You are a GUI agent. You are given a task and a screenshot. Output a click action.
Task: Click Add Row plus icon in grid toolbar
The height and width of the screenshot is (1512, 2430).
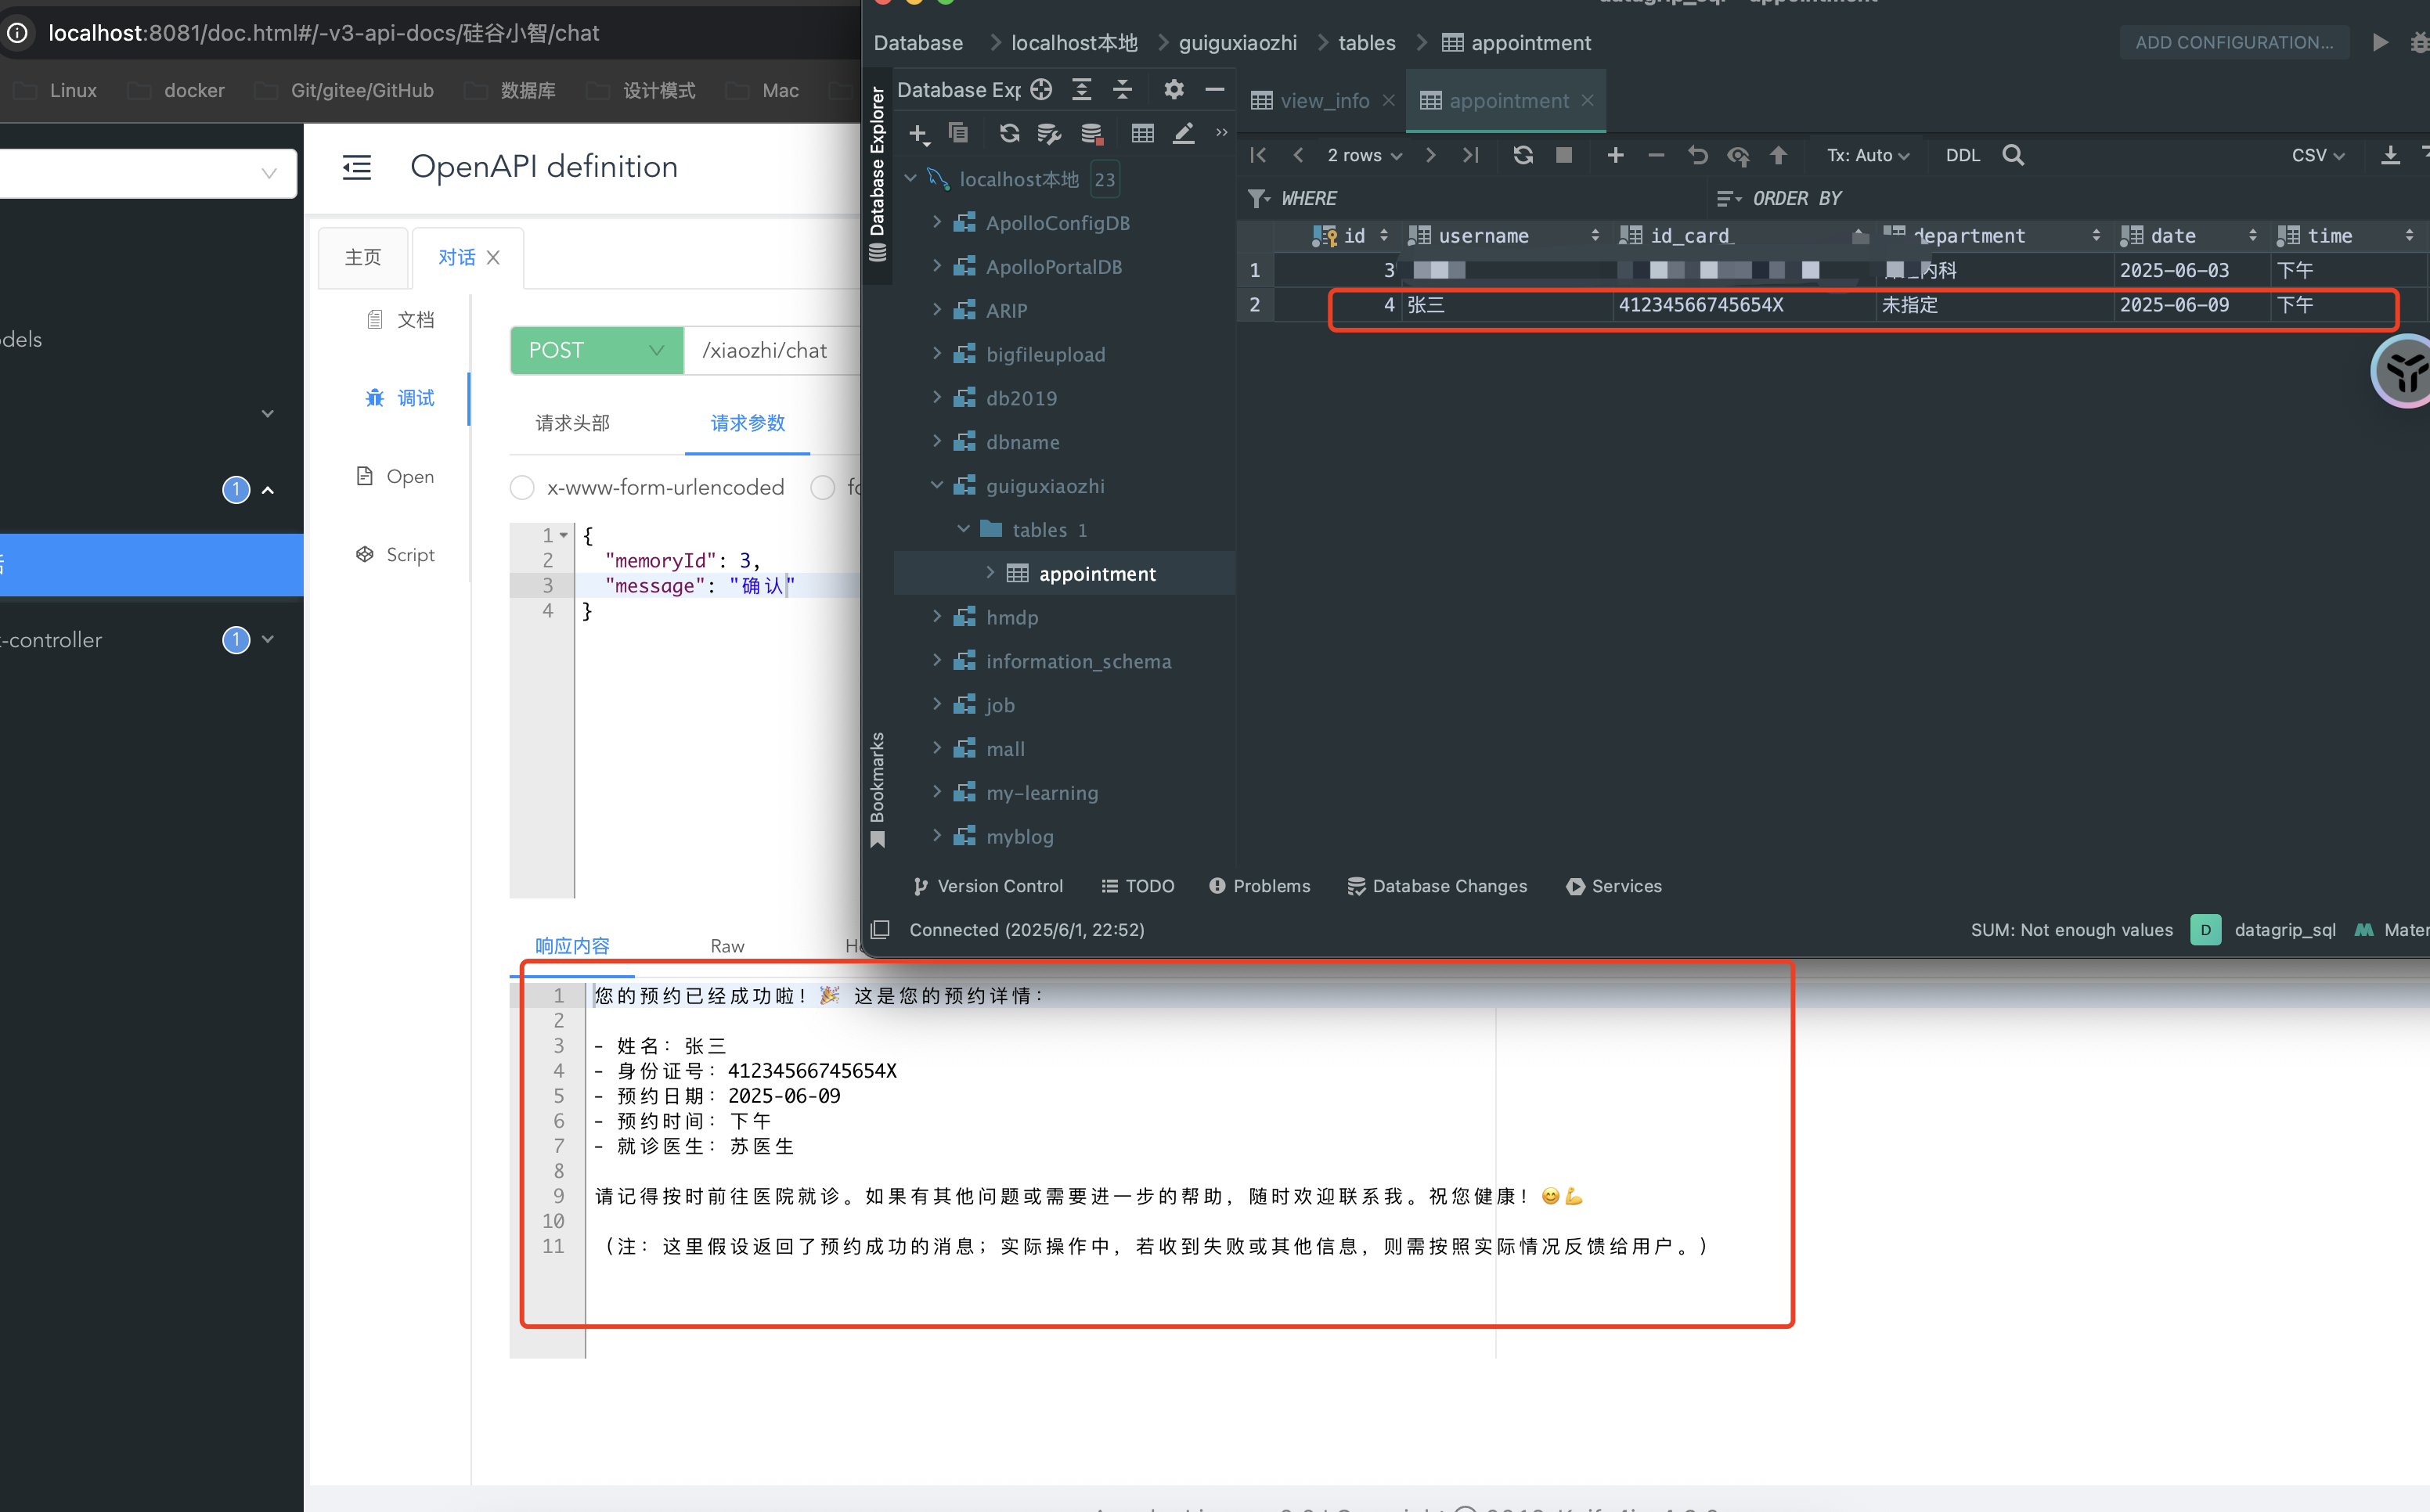(1615, 155)
